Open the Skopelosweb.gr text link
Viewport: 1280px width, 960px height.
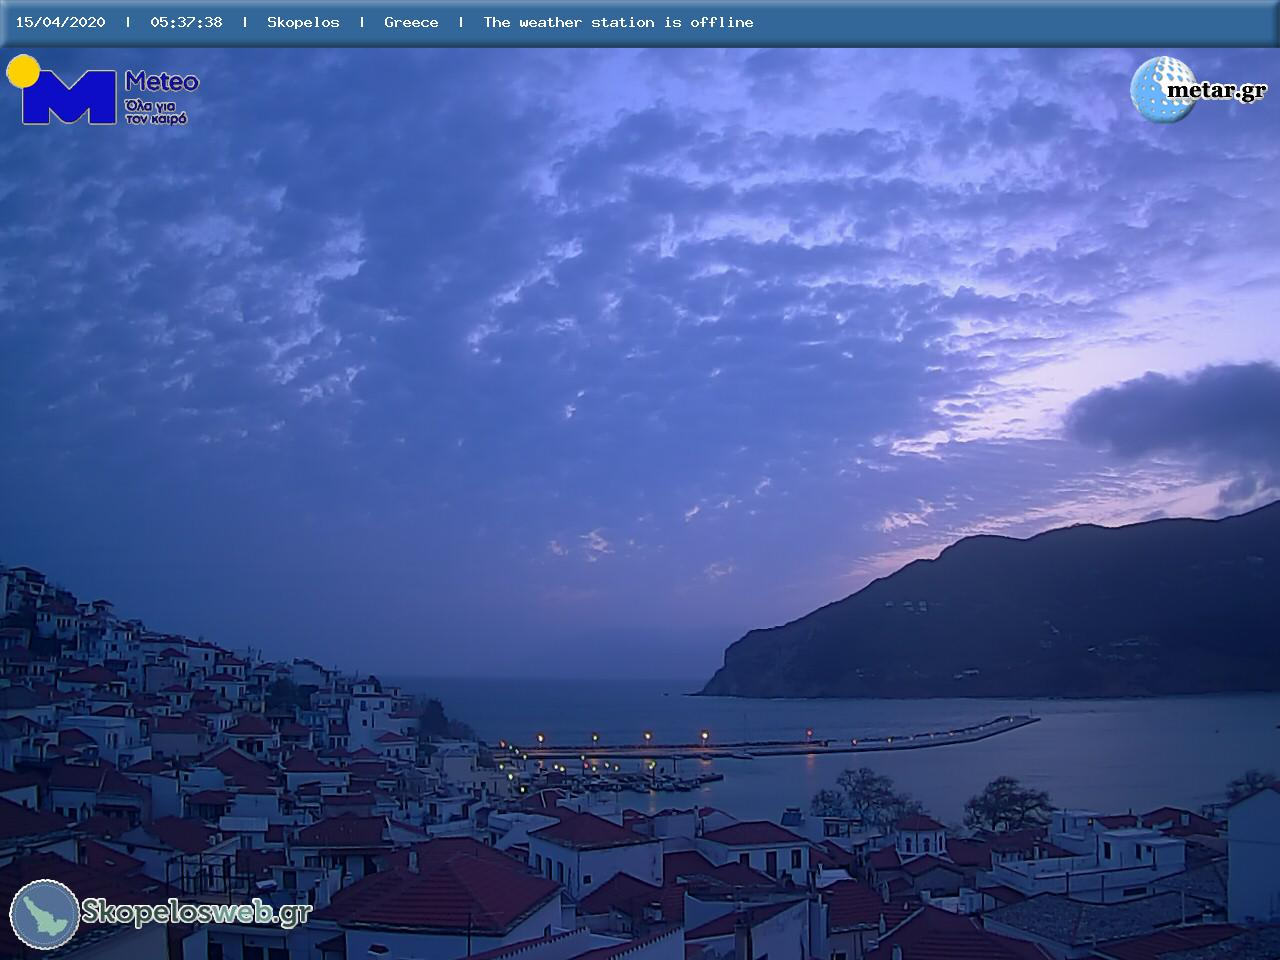196,912
